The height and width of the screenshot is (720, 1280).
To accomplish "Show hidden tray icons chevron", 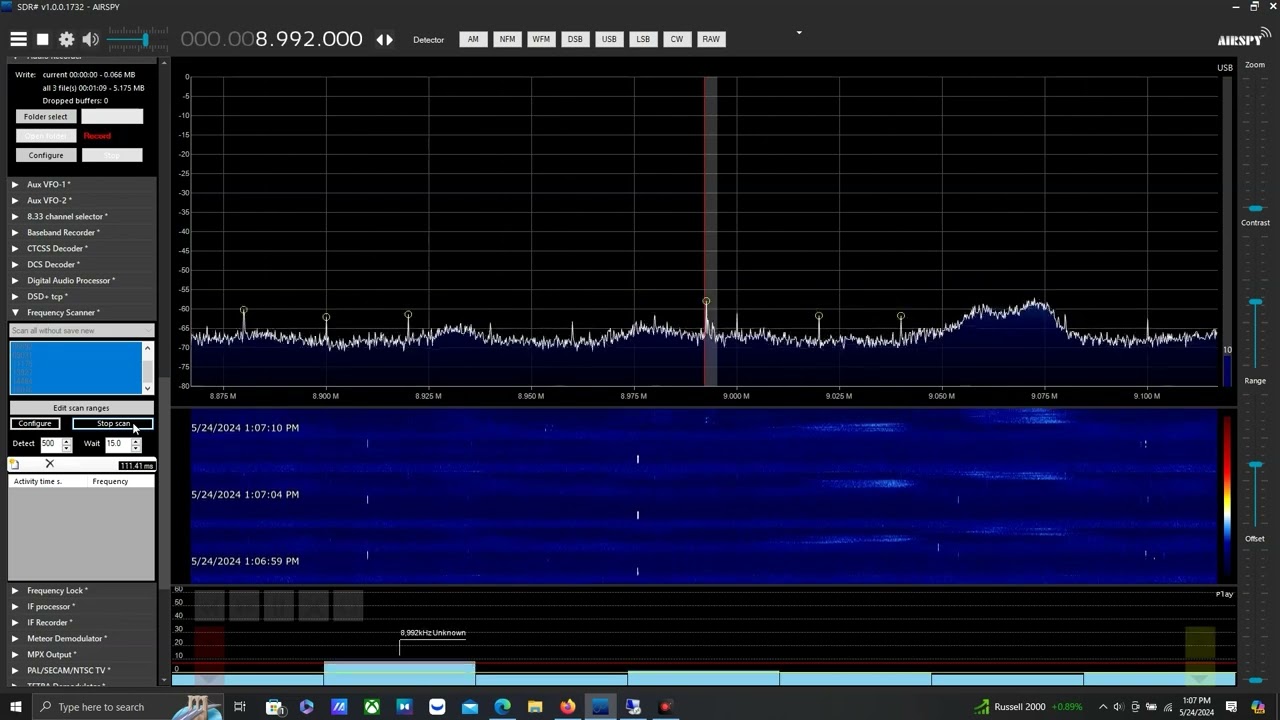I will [x=1103, y=707].
